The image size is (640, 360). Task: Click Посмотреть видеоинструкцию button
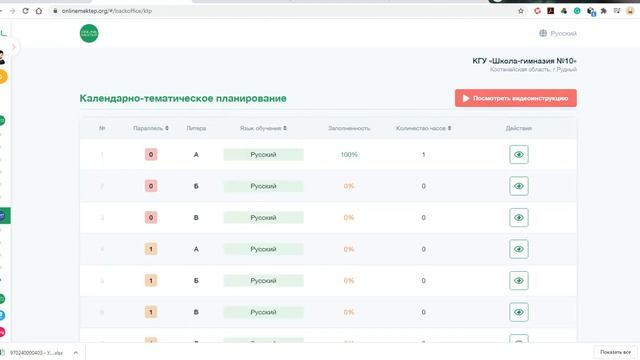[516, 98]
